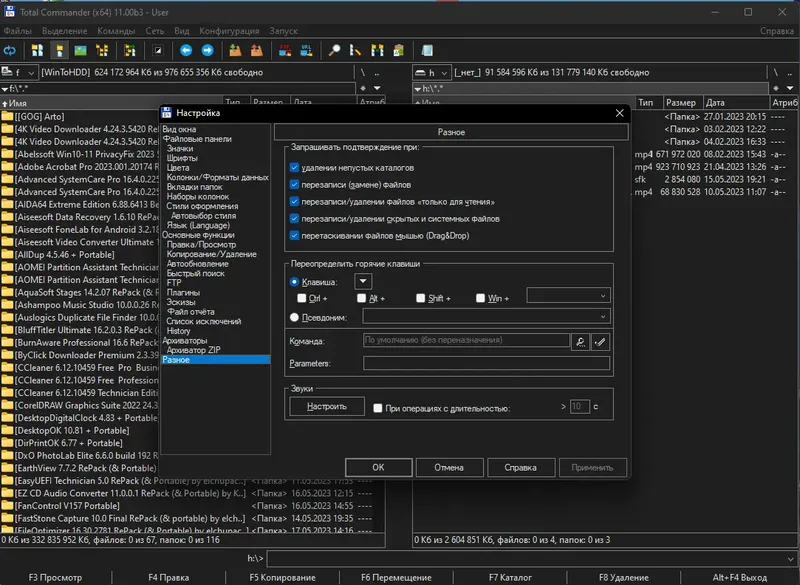The height and width of the screenshot is (585, 800).
Task: Open the Клавиша dropdown arrow
Action: [x=362, y=282]
